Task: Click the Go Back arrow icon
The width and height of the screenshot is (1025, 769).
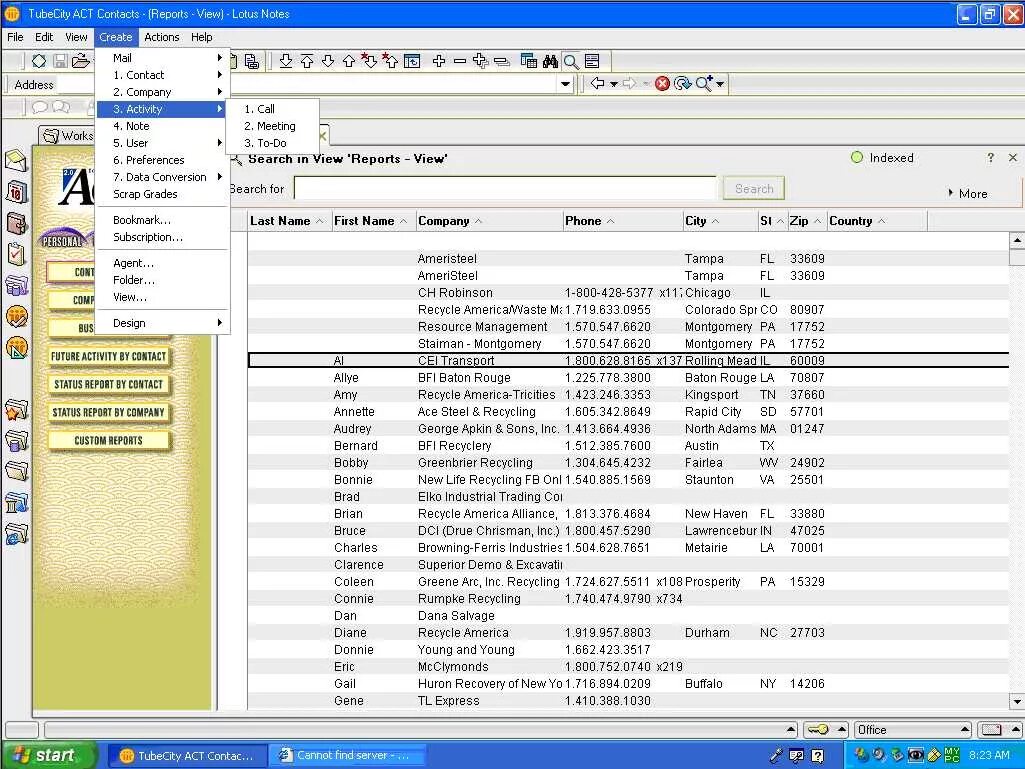Action: (597, 84)
